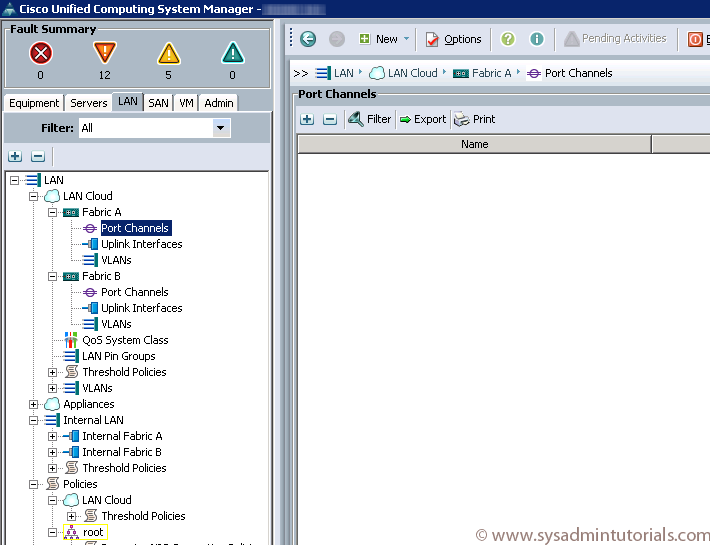Collapse the Policies node
The height and width of the screenshot is (545, 710).
[34, 484]
